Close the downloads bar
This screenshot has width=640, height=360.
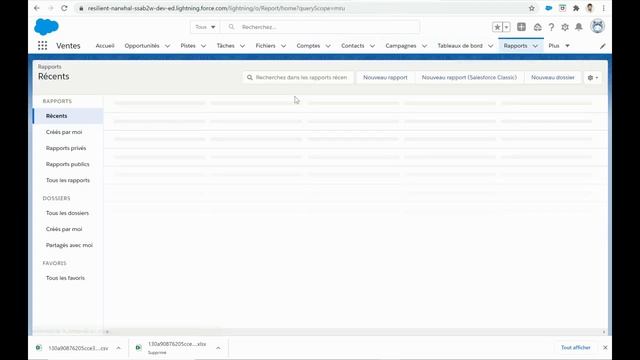605,348
